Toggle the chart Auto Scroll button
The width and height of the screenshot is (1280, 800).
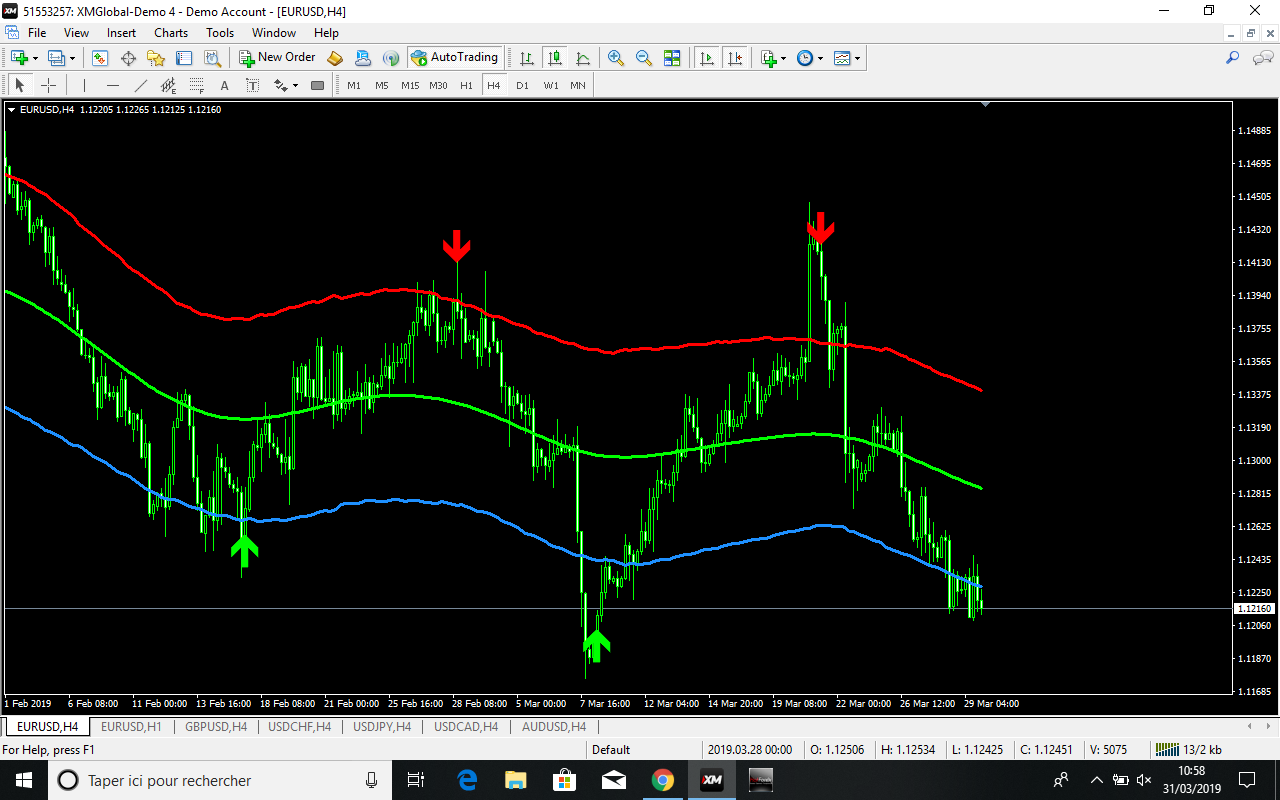(707, 58)
